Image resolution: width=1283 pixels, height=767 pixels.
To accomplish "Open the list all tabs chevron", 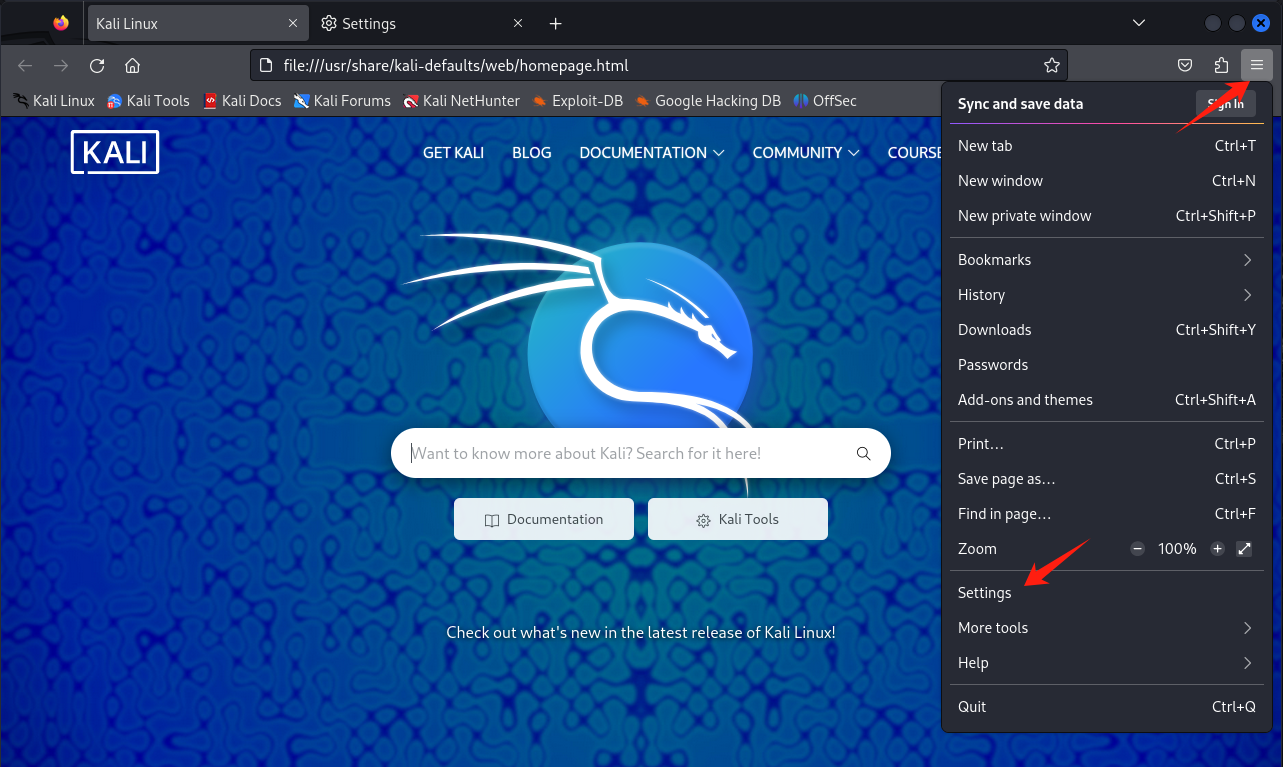I will point(1138,23).
